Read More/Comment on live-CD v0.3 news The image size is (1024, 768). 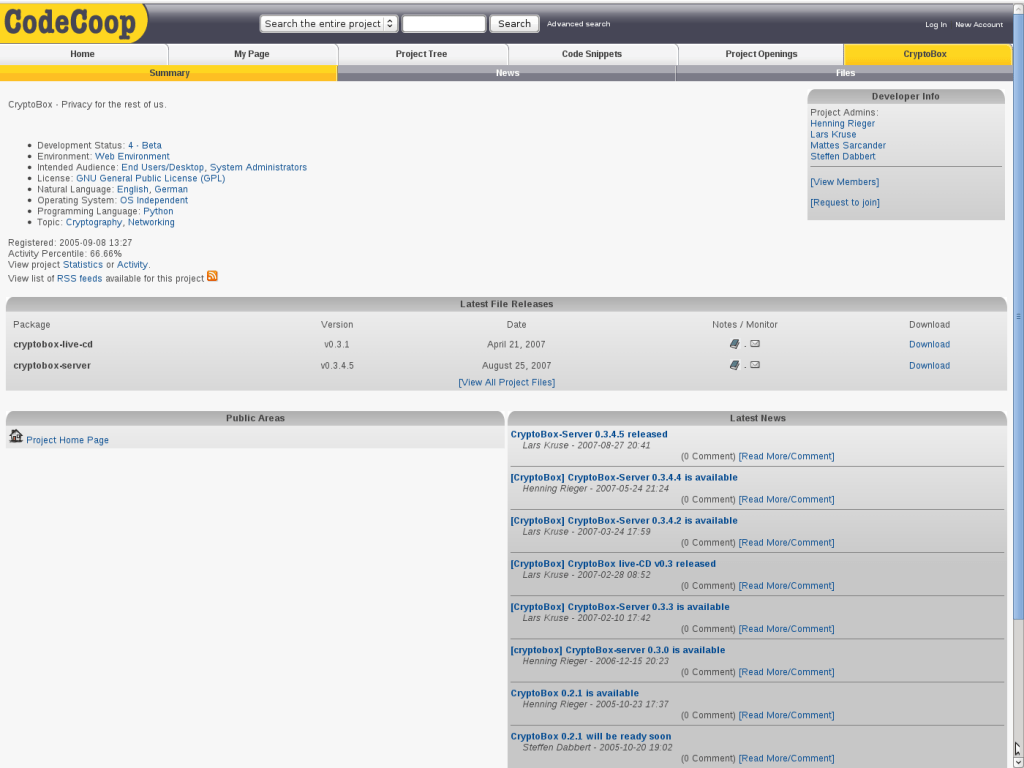[786, 586]
